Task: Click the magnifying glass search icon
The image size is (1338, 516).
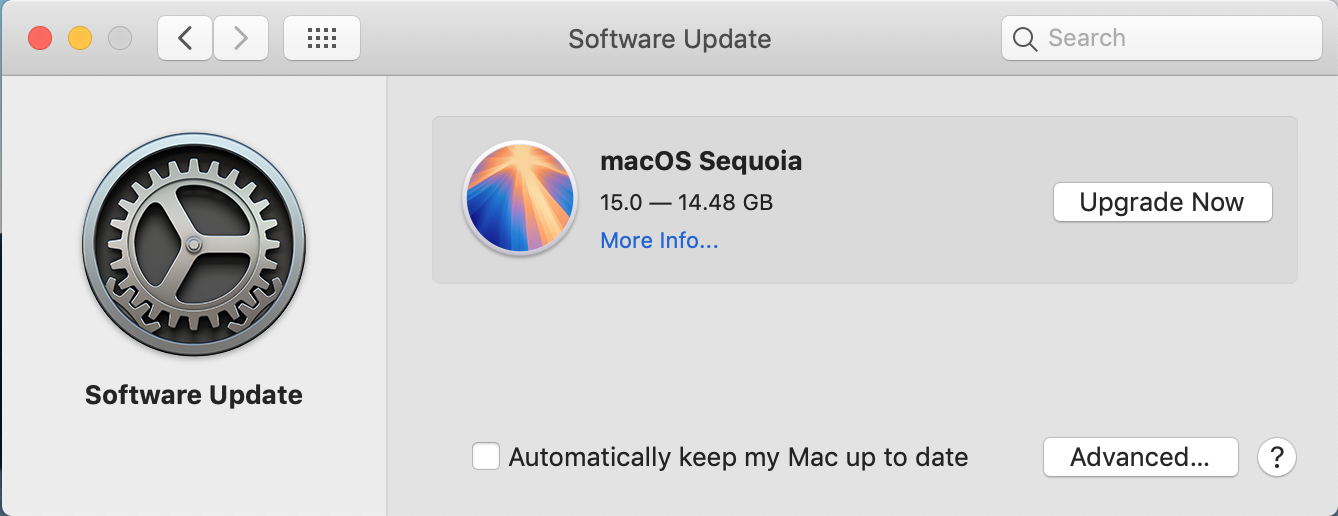Action: 1025,39
